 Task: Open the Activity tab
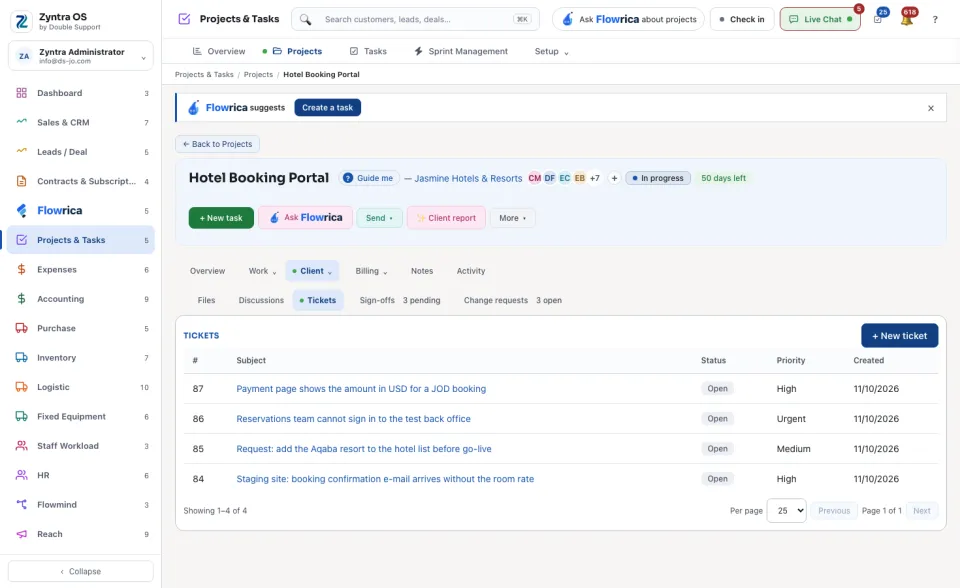pyautogui.click(x=471, y=271)
